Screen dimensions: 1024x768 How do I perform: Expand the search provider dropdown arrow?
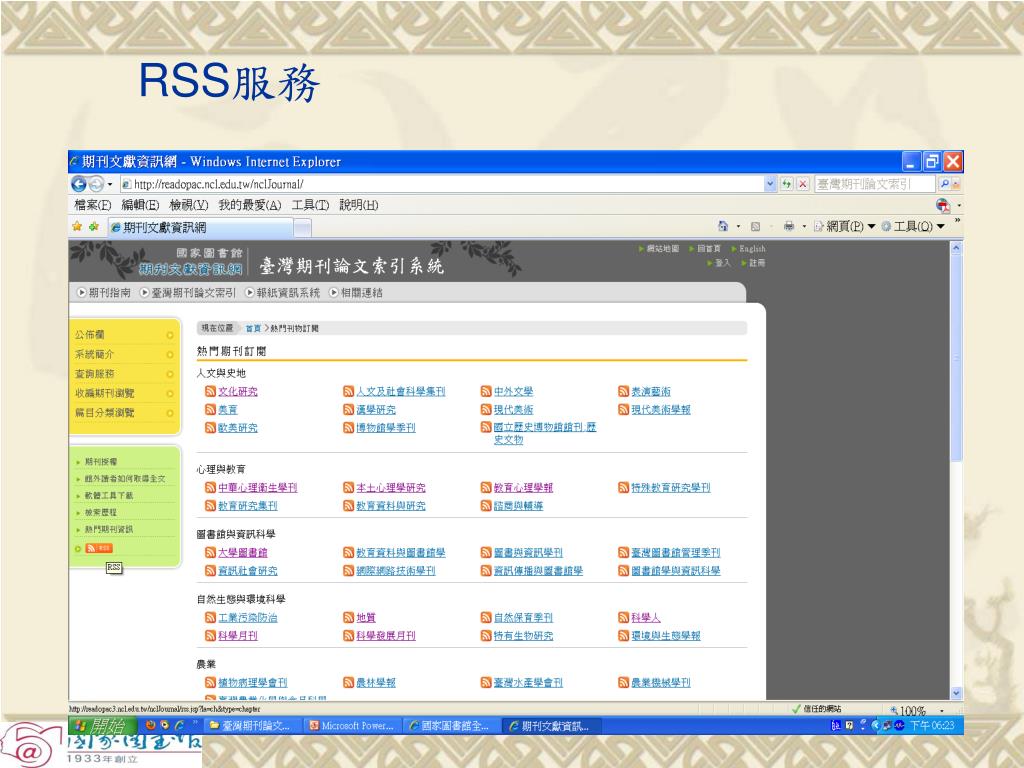click(956, 184)
